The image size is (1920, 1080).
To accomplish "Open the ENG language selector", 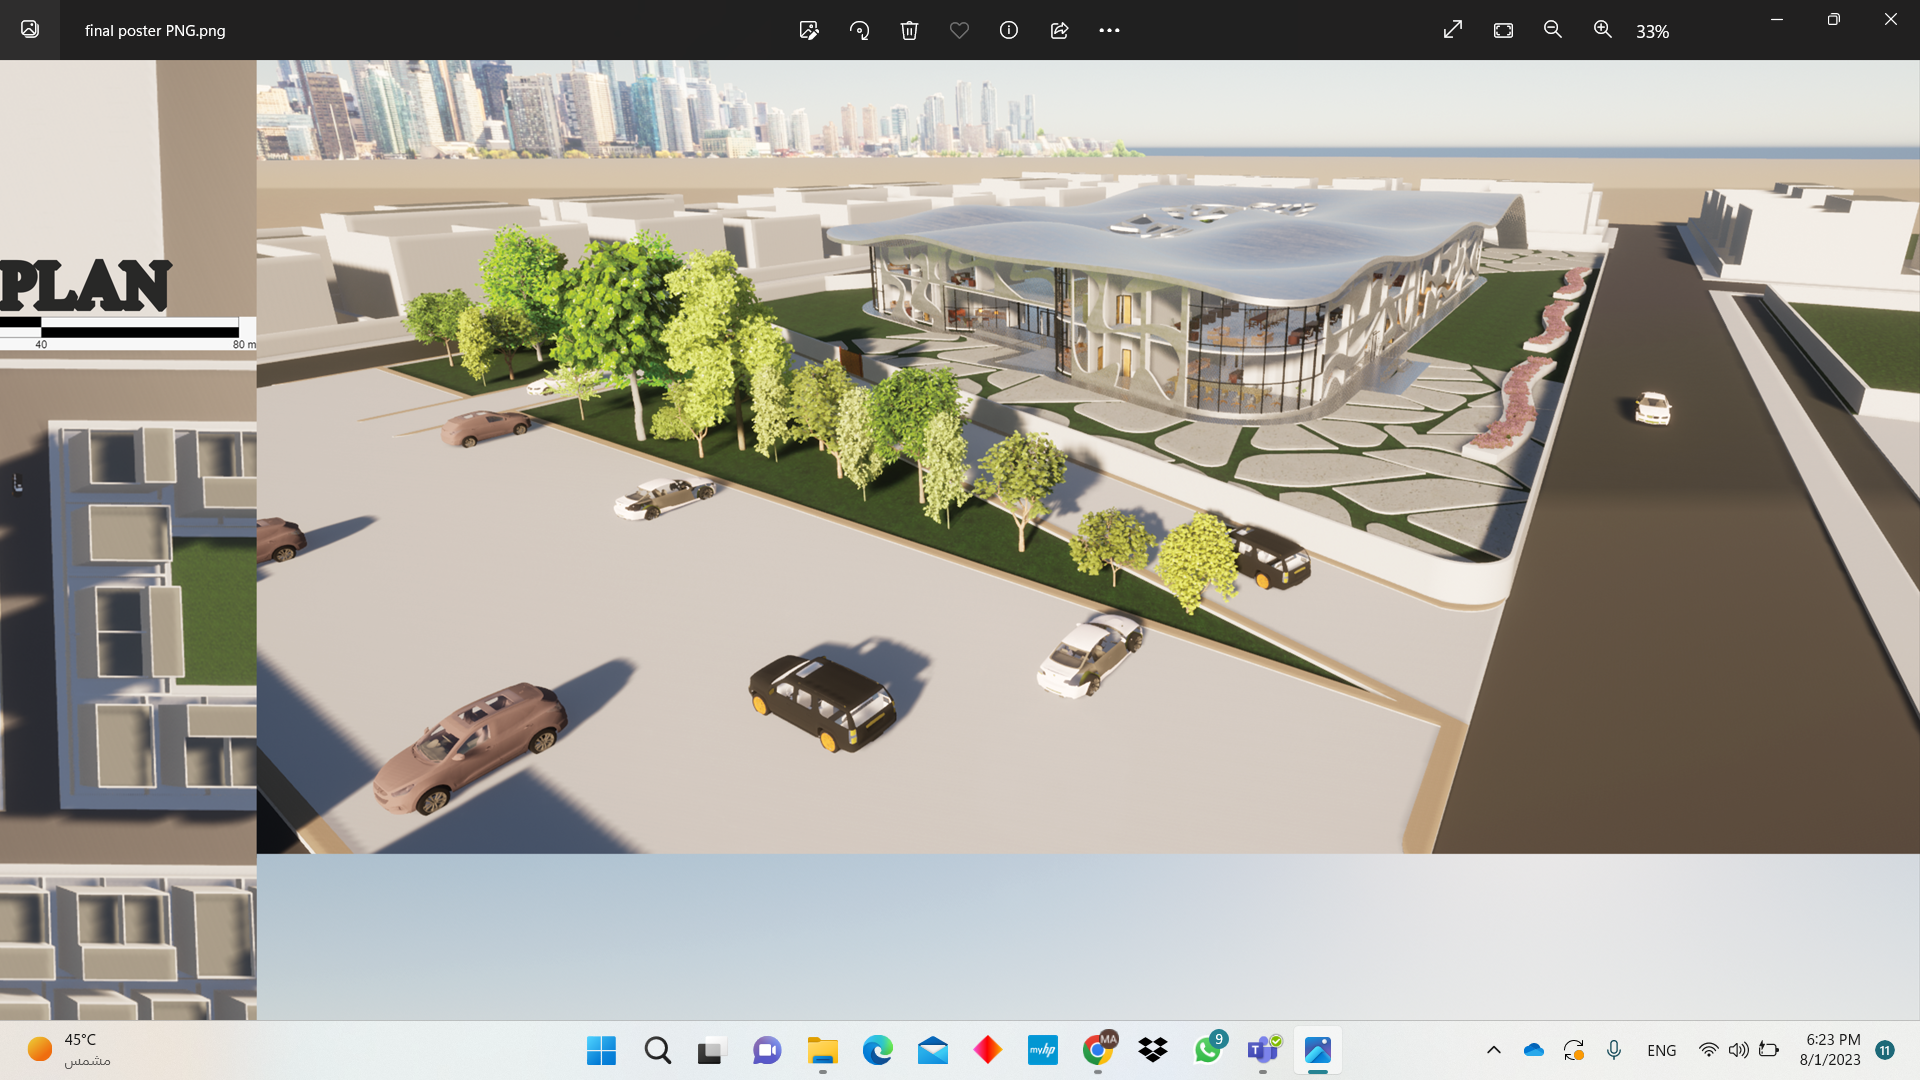I will pos(1661,1050).
